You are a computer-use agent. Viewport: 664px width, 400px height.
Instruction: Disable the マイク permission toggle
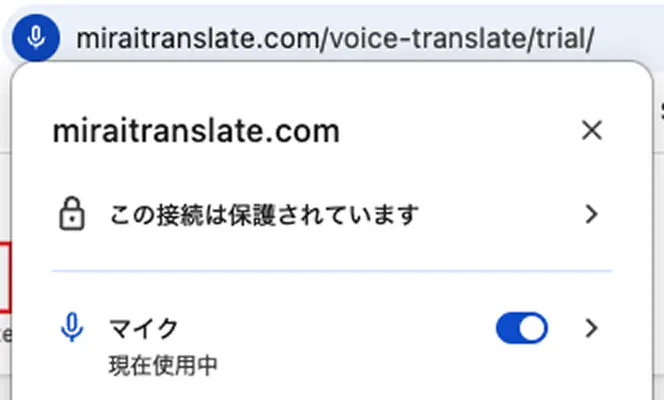click(x=522, y=328)
